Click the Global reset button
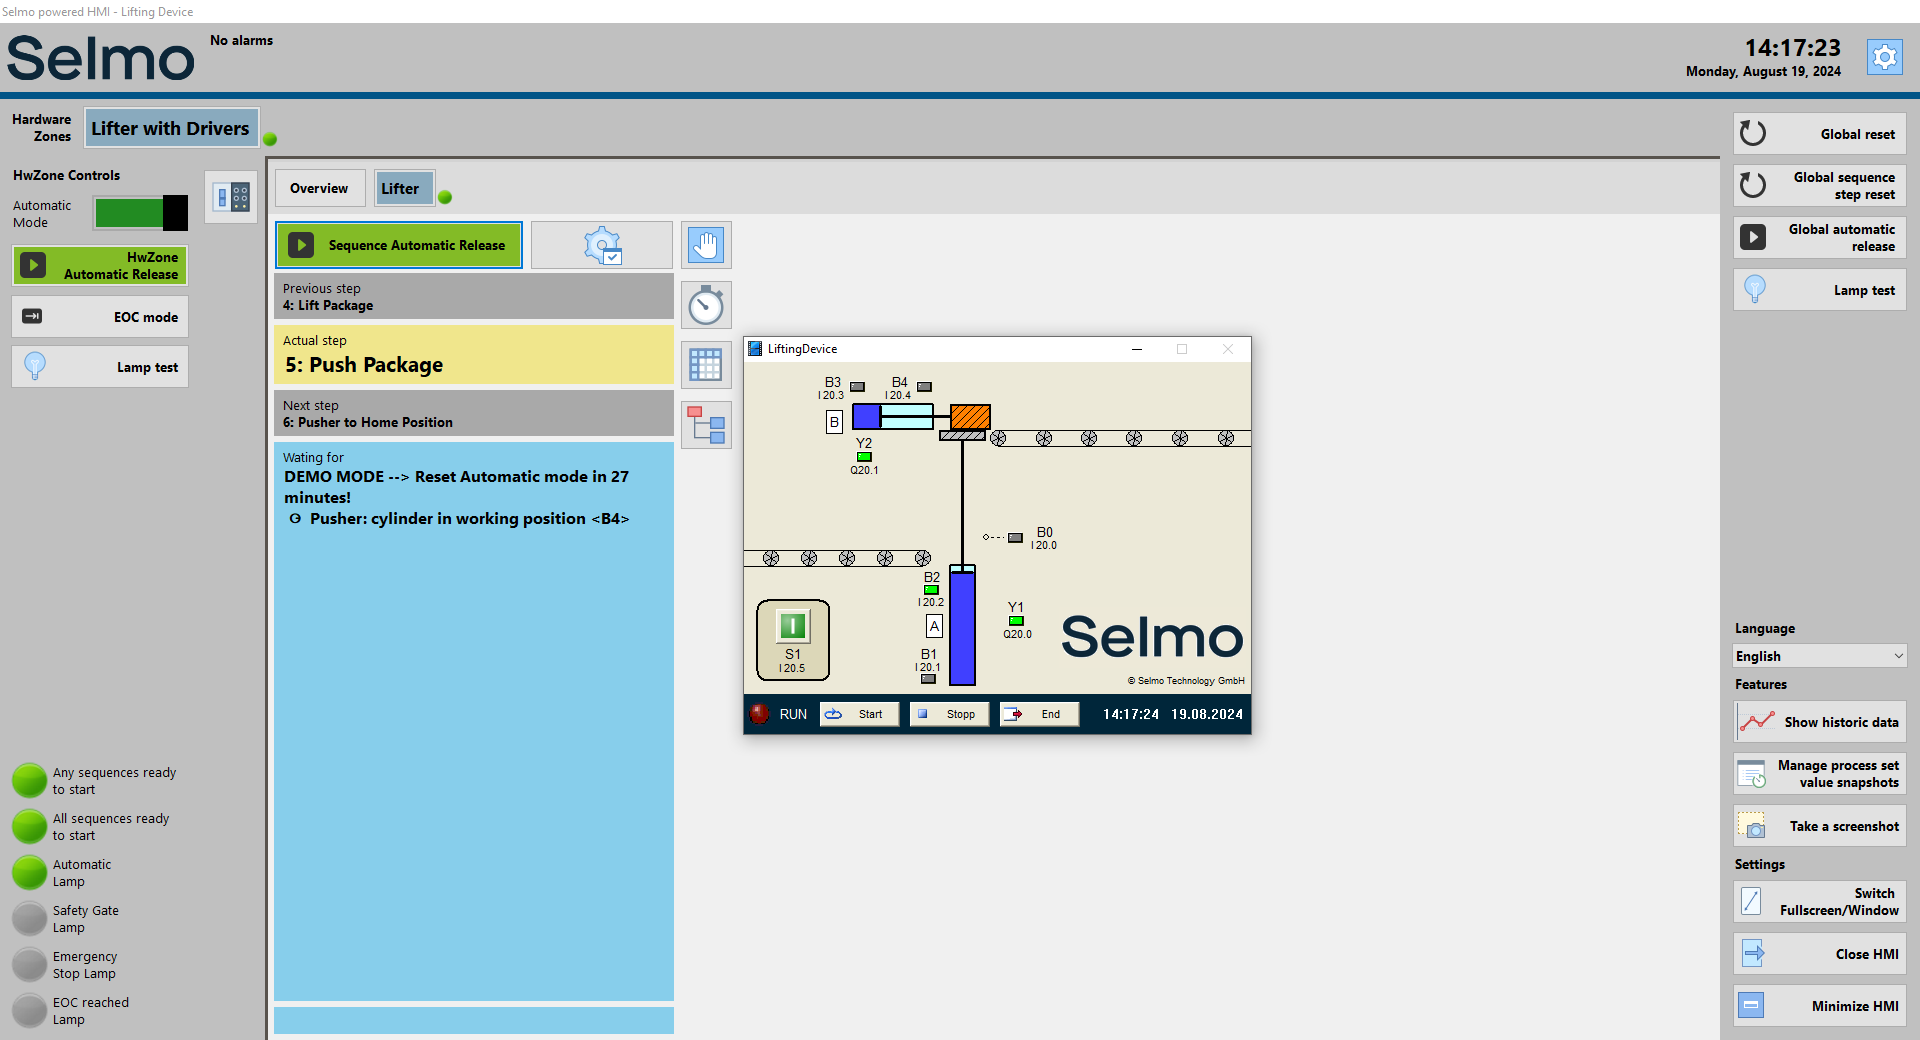 pos(1819,134)
